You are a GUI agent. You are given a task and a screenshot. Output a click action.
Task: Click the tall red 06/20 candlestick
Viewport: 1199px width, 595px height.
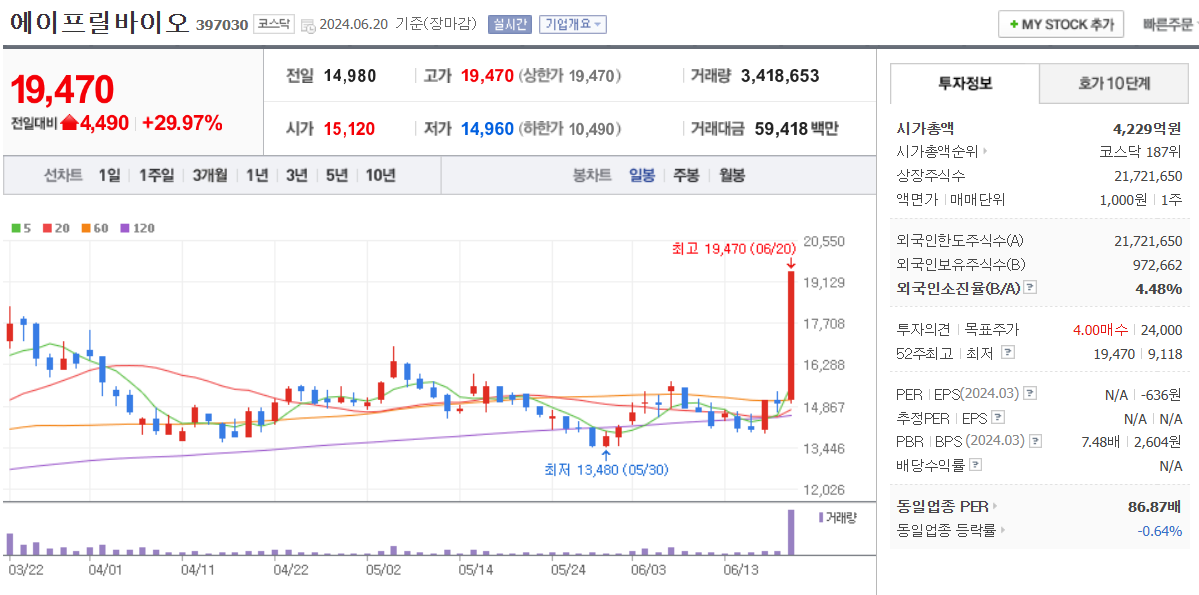(791, 335)
